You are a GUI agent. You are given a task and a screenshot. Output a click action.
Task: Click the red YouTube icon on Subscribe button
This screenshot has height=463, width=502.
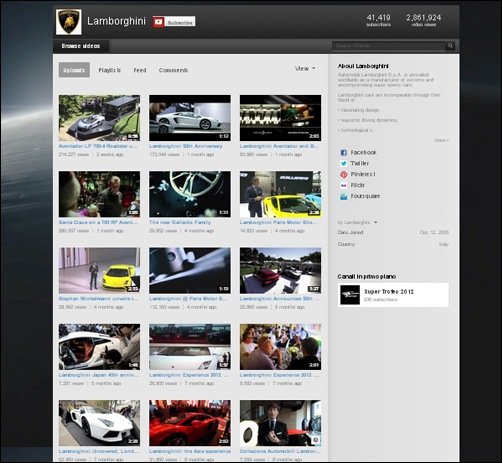point(158,22)
